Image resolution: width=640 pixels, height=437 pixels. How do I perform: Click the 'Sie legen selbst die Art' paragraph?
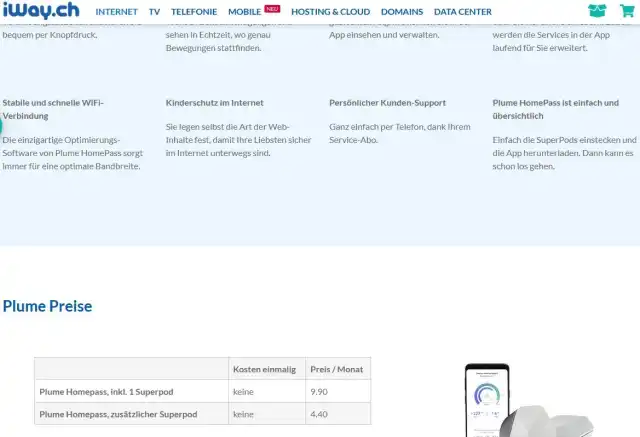coord(238,140)
